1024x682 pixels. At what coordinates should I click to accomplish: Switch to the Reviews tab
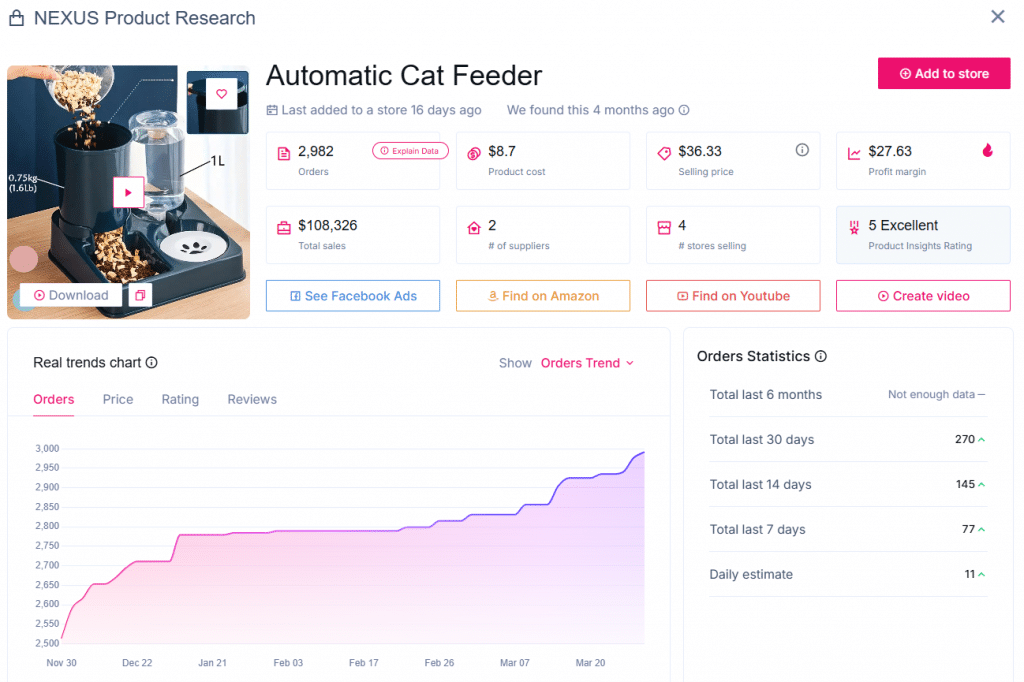tap(251, 399)
